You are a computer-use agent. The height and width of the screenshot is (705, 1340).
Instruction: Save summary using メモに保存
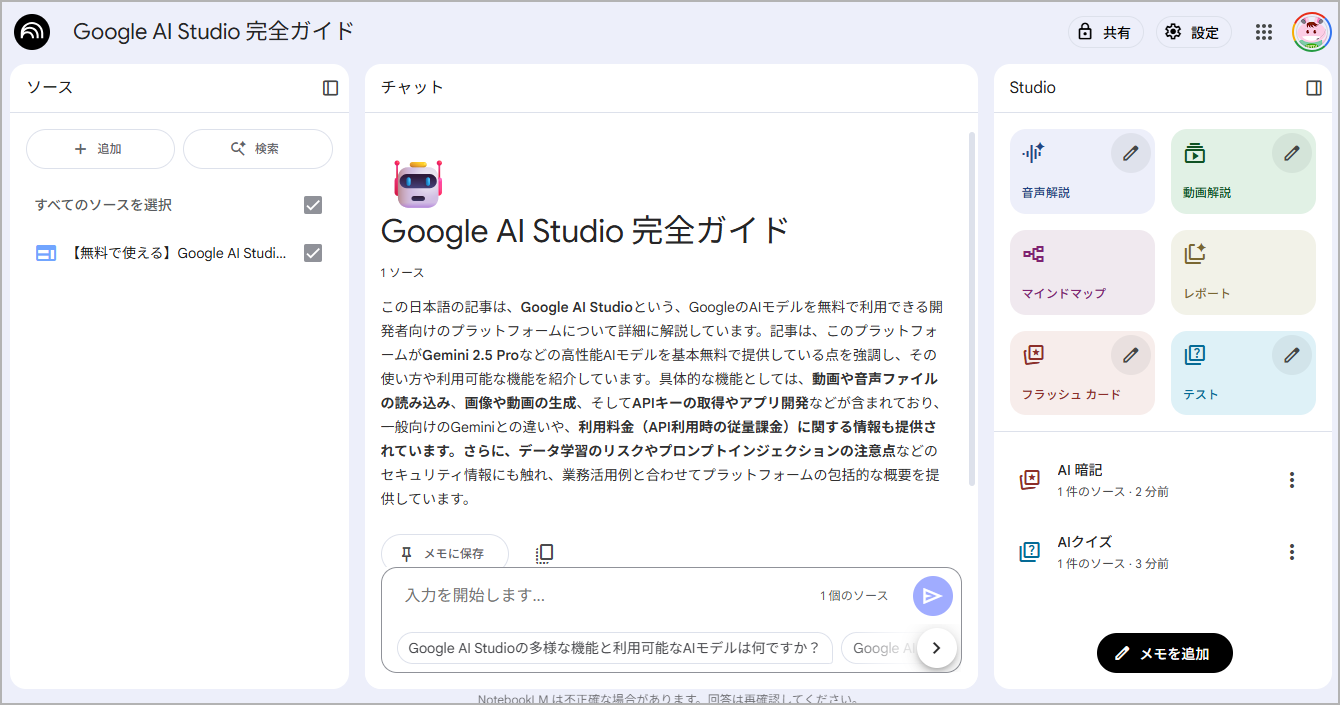[444, 552]
